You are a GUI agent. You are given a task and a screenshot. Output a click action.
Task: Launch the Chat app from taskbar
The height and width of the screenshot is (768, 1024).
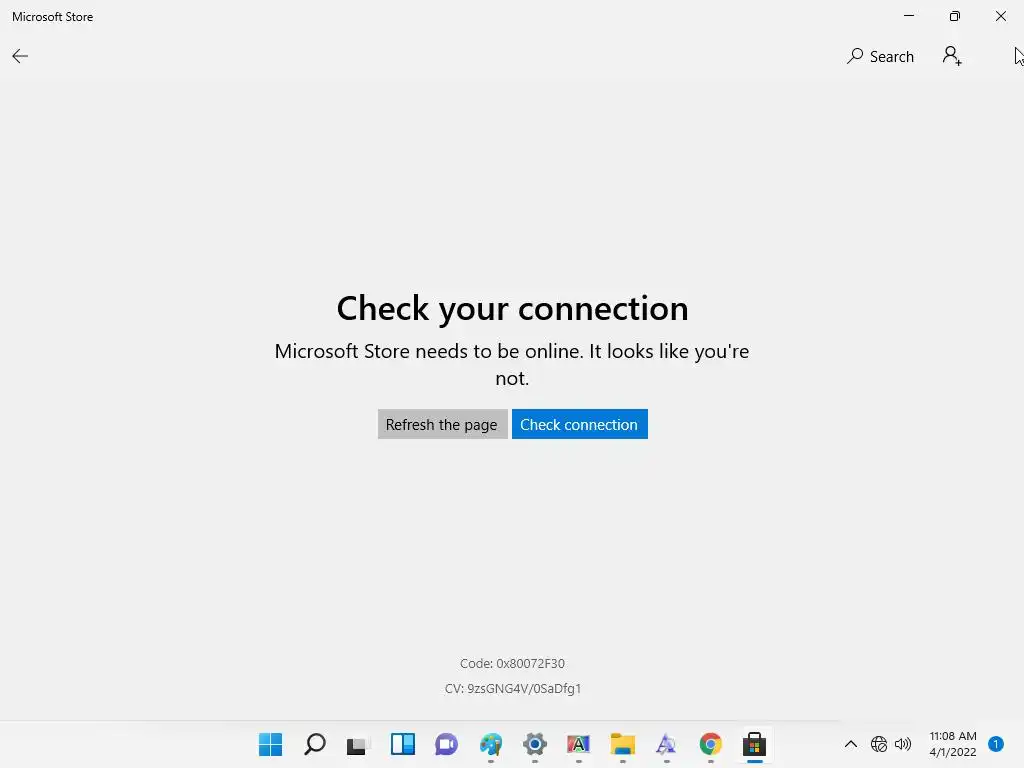tap(447, 744)
